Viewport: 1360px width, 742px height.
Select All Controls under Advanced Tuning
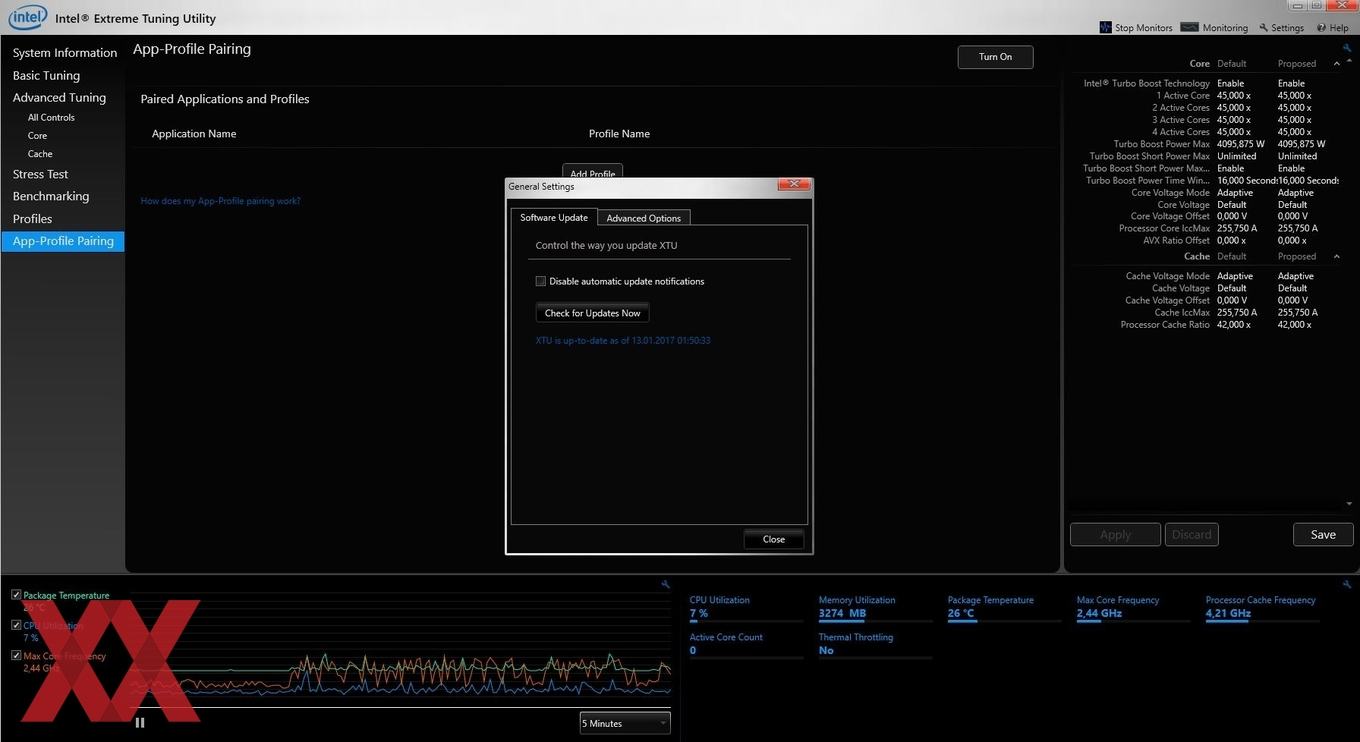[x=51, y=118]
